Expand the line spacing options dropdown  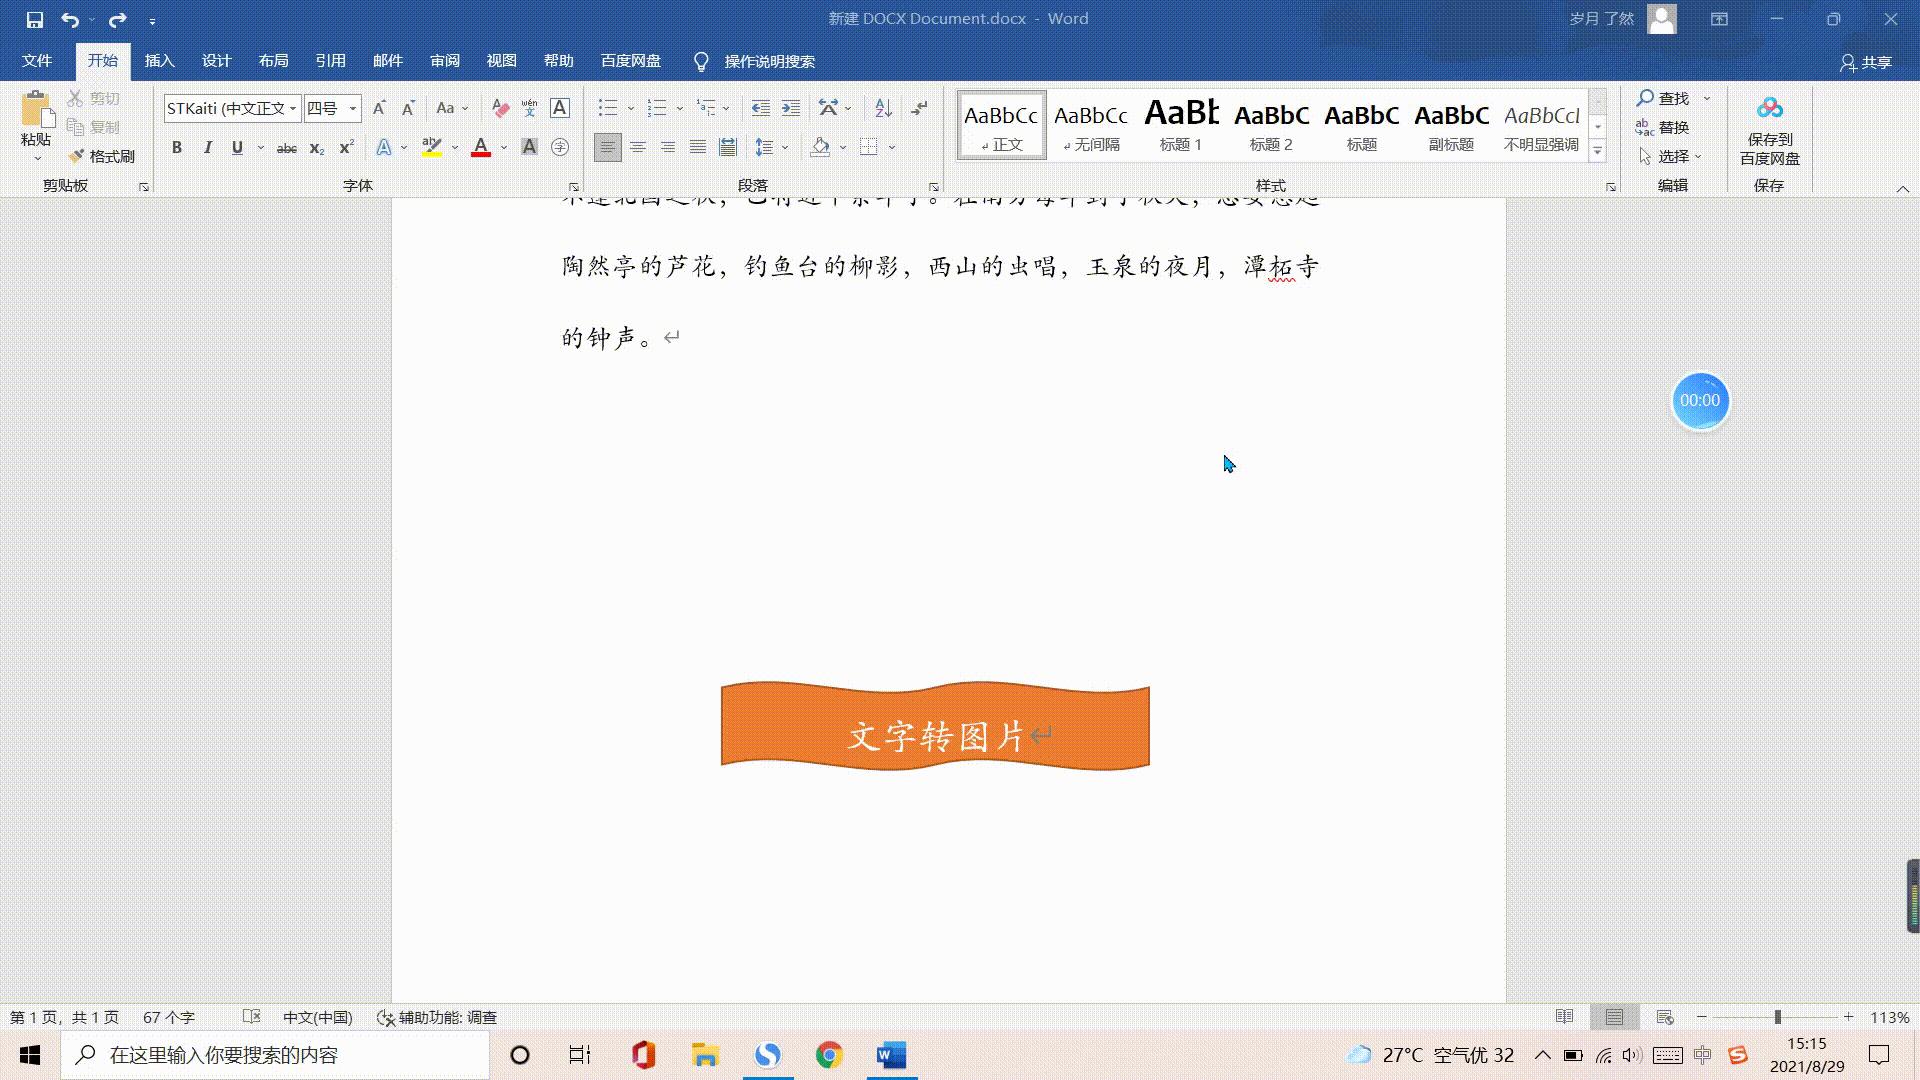[x=783, y=147]
